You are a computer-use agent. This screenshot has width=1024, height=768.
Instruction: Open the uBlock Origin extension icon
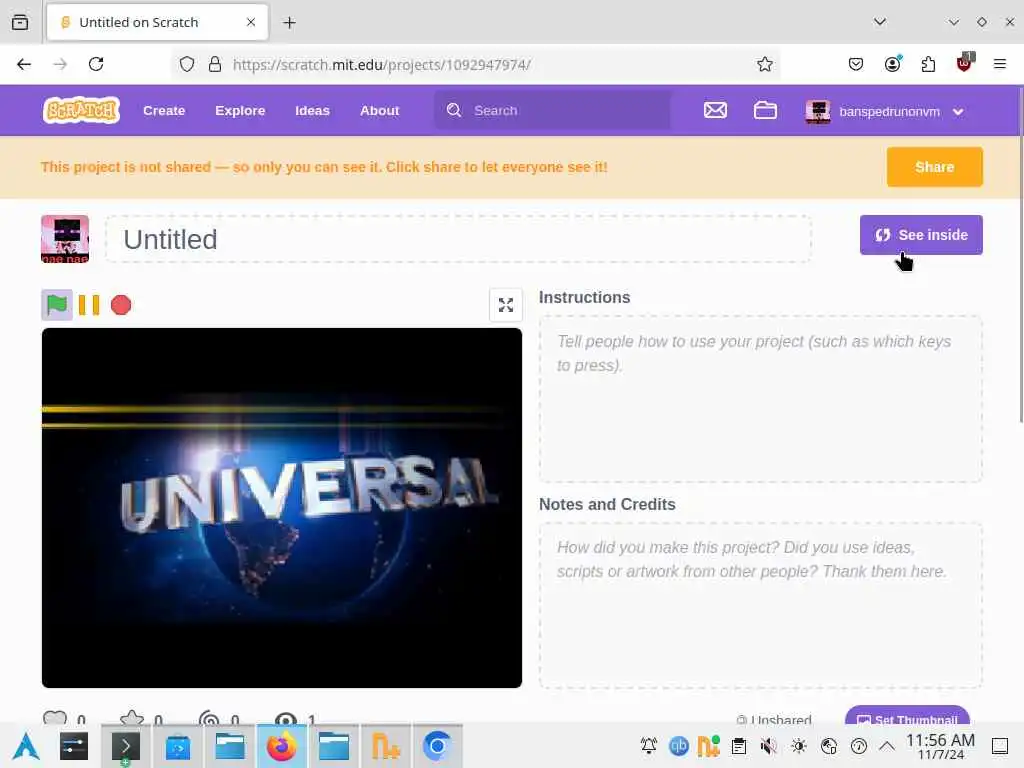[964, 63]
